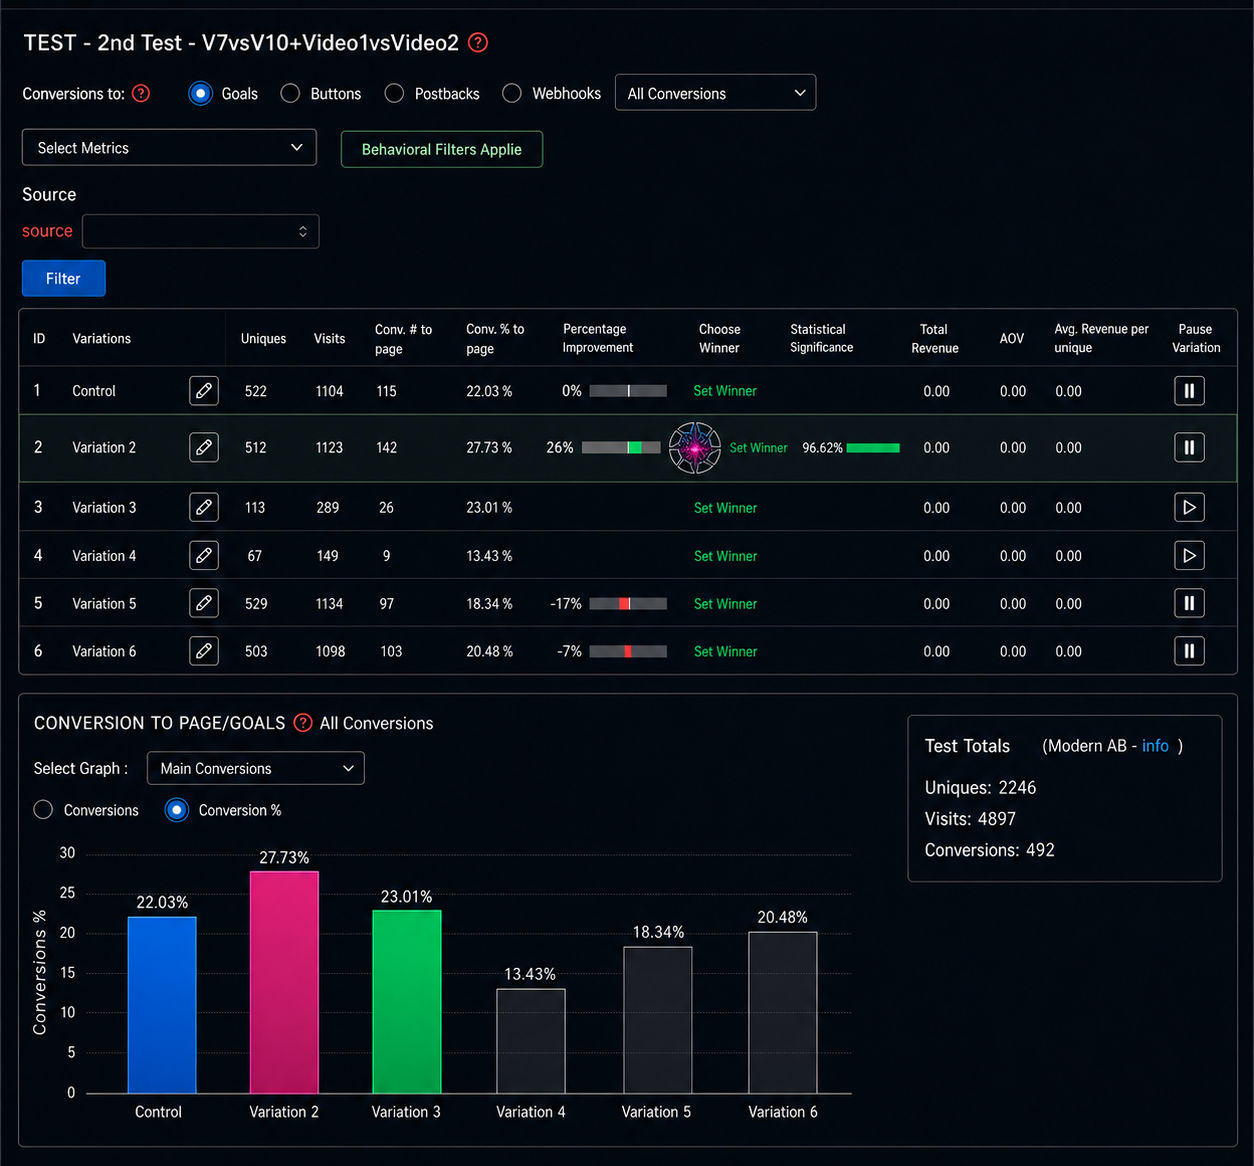
Task: Resume Variation 3 with the play button
Action: (x=1189, y=507)
